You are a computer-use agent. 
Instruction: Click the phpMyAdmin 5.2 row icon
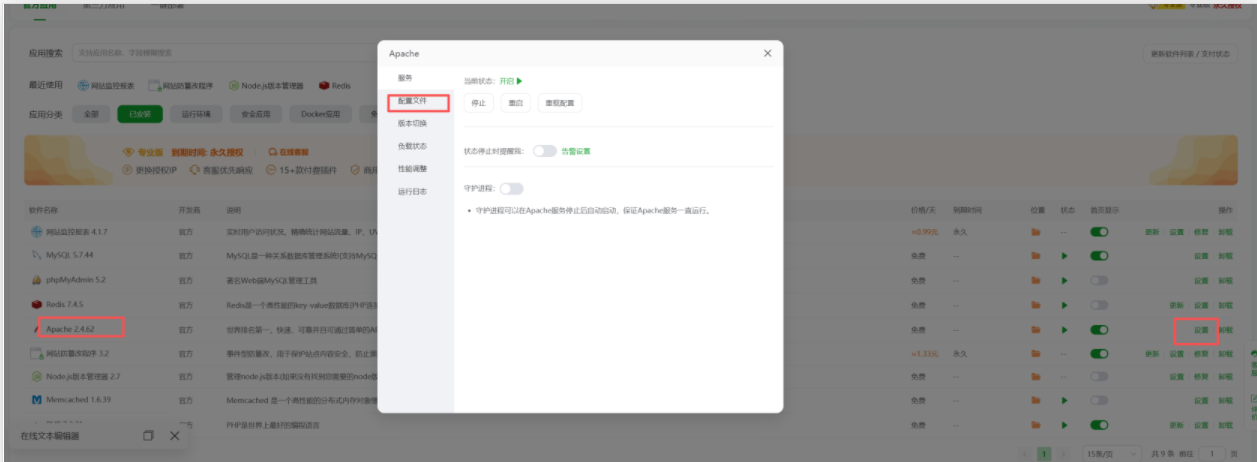[36, 280]
